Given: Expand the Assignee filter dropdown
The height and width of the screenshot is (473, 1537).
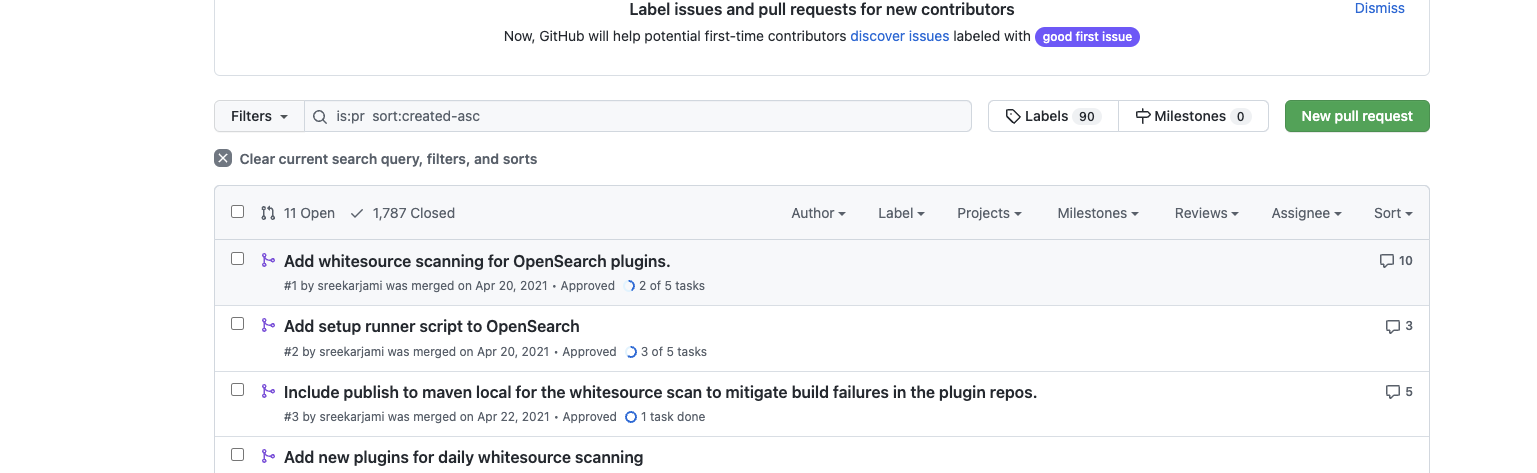Looking at the screenshot, I should pyautogui.click(x=1307, y=213).
